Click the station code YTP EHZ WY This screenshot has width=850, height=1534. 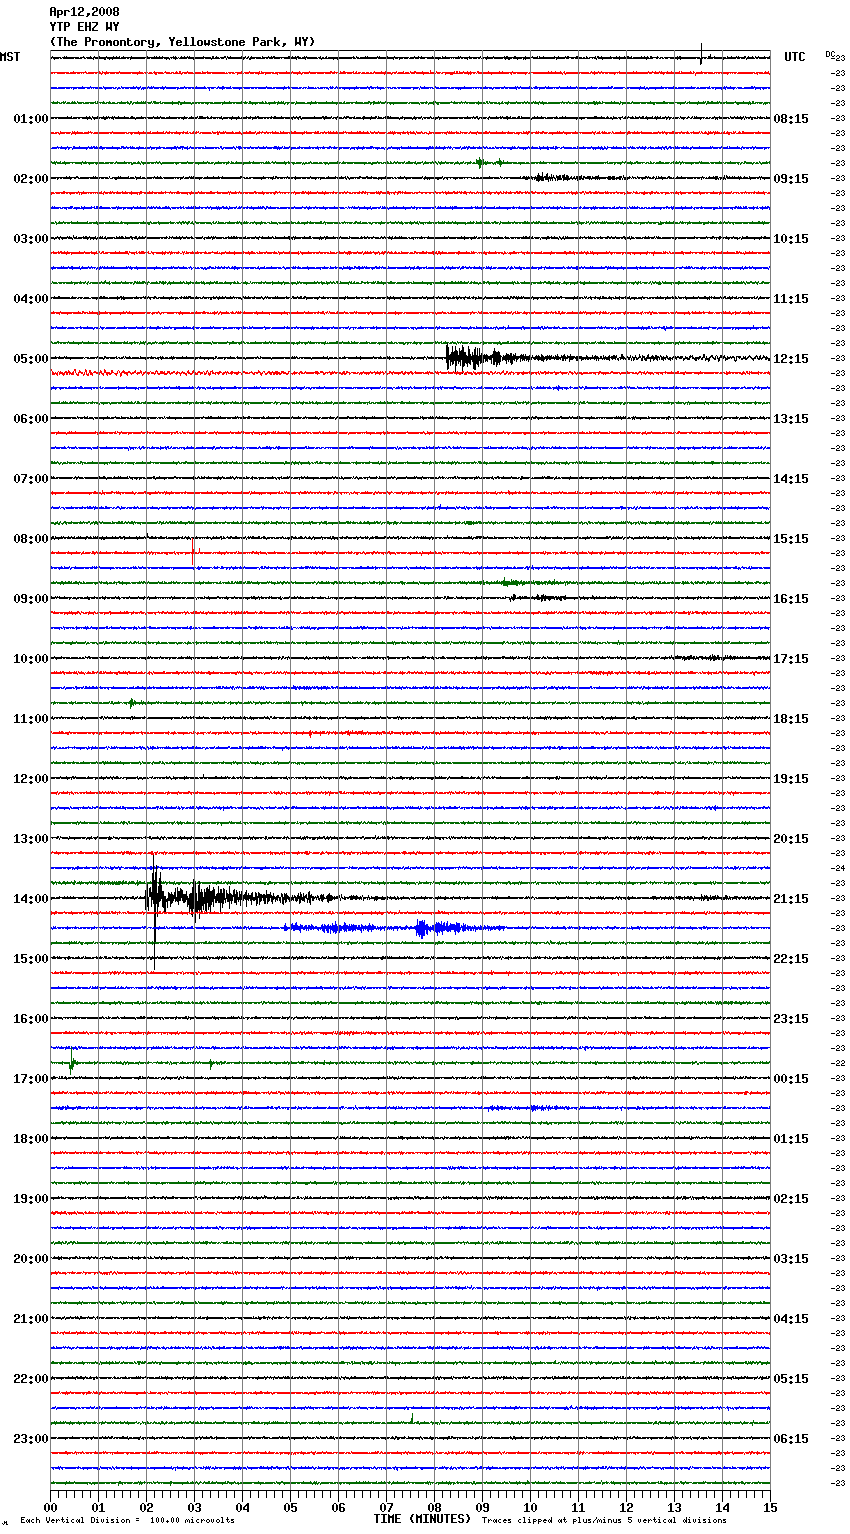(84, 27)
